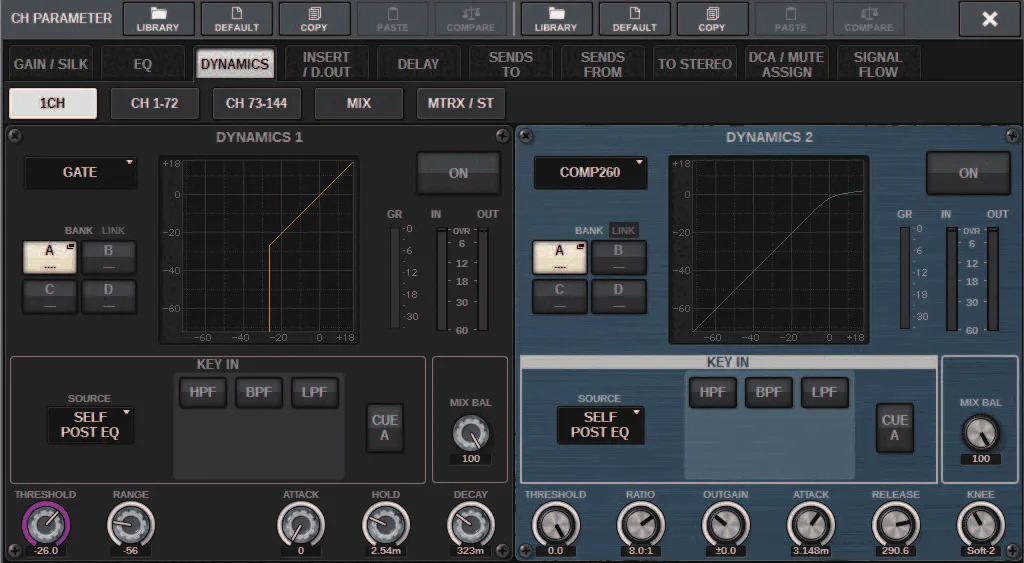Open the SIGNAL FLOW tab
Viewport: 1024px width, 563px height.
[x=878, y=64]
